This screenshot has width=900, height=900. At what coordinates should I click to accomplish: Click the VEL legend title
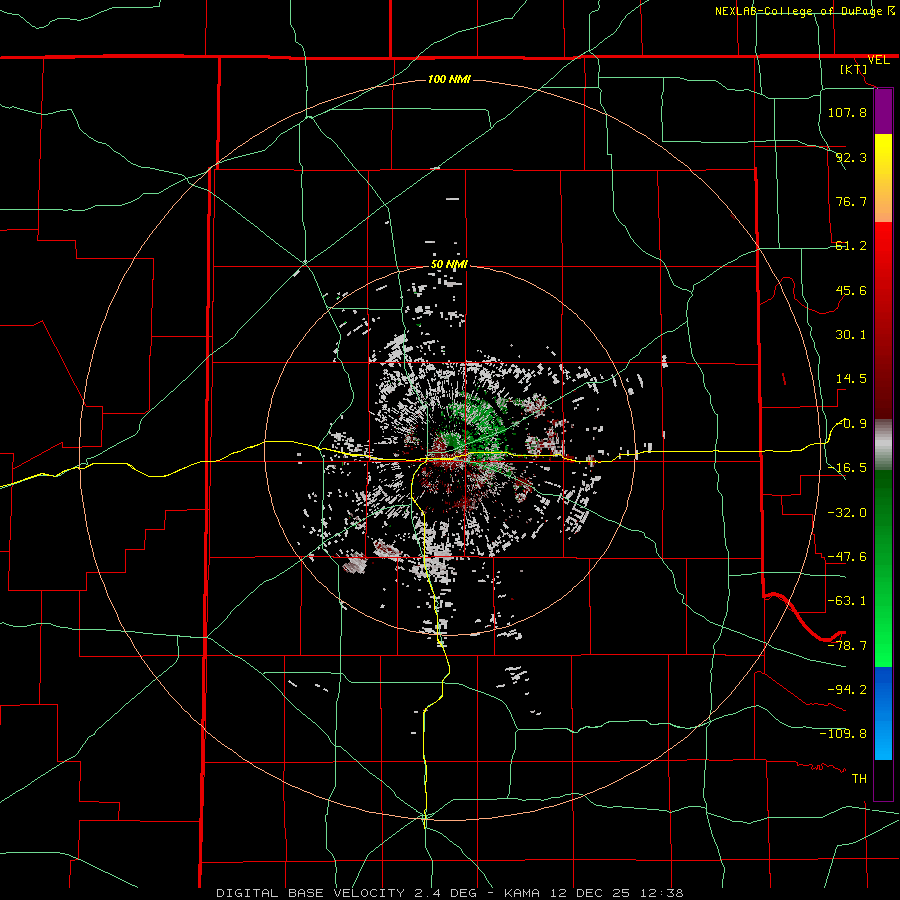pyautogui.click(x=878, y=60)
